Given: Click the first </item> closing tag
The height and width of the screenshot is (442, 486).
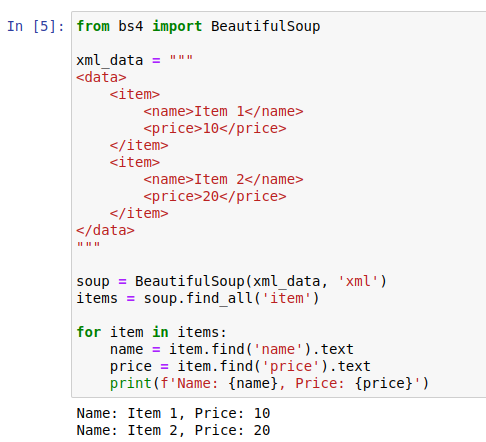Looking at the screenshot, I should click(x=139, y=145).
